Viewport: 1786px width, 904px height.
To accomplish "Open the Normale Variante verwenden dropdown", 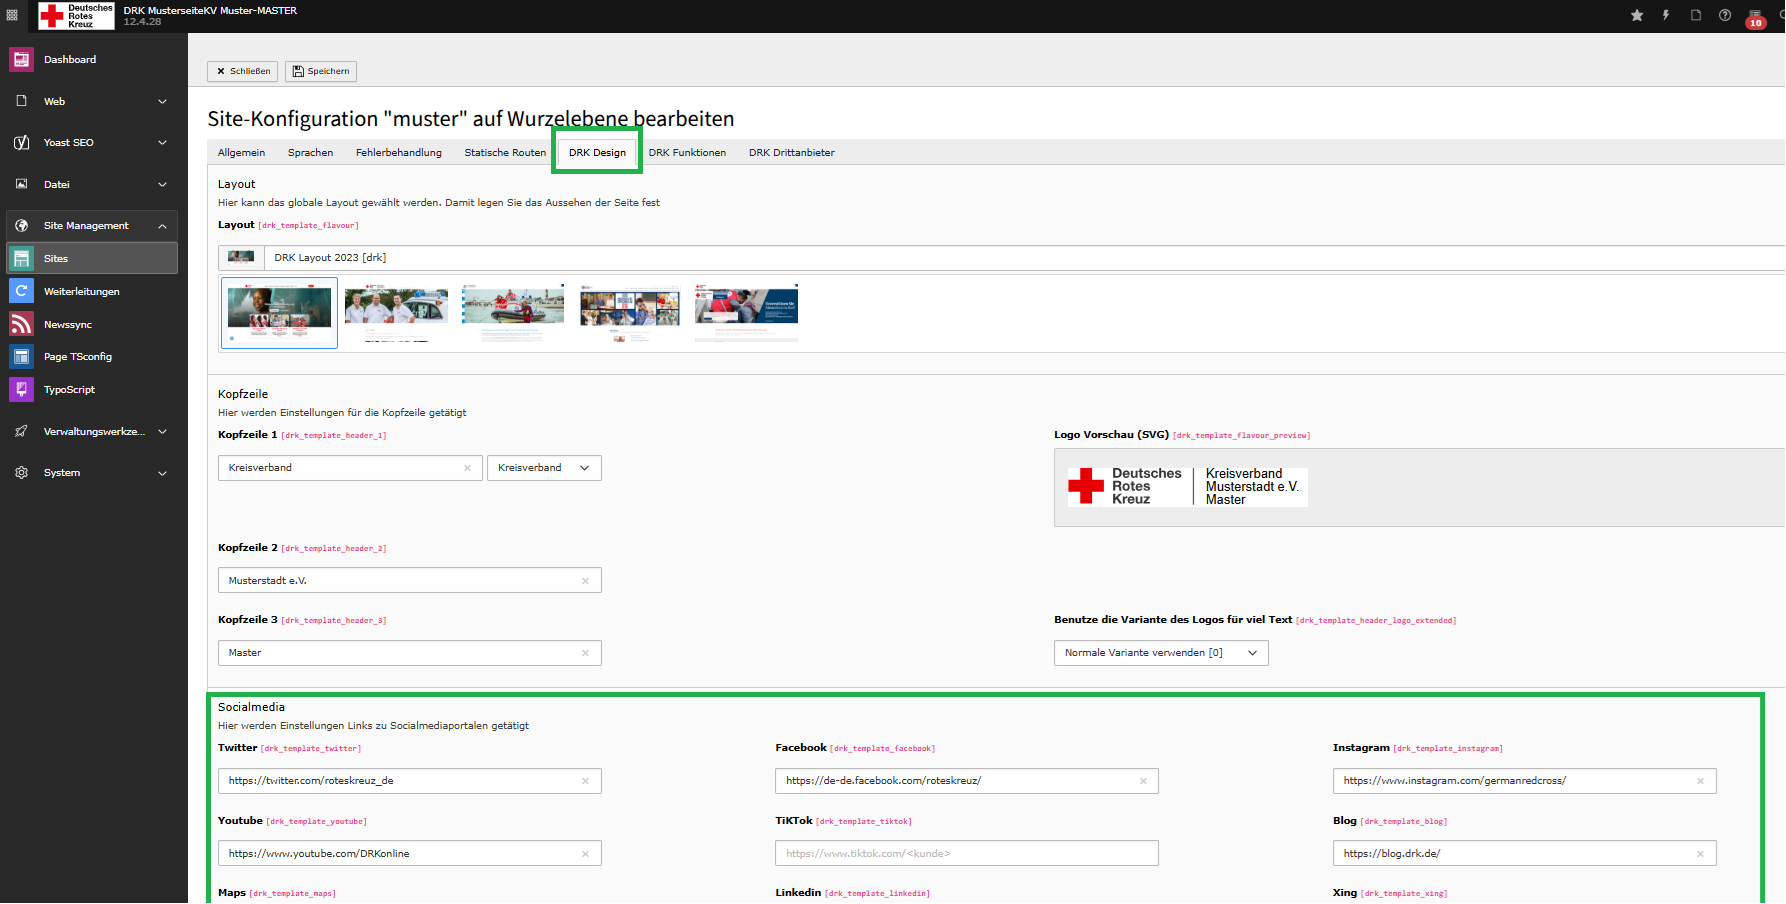I will pos(1160,653).
